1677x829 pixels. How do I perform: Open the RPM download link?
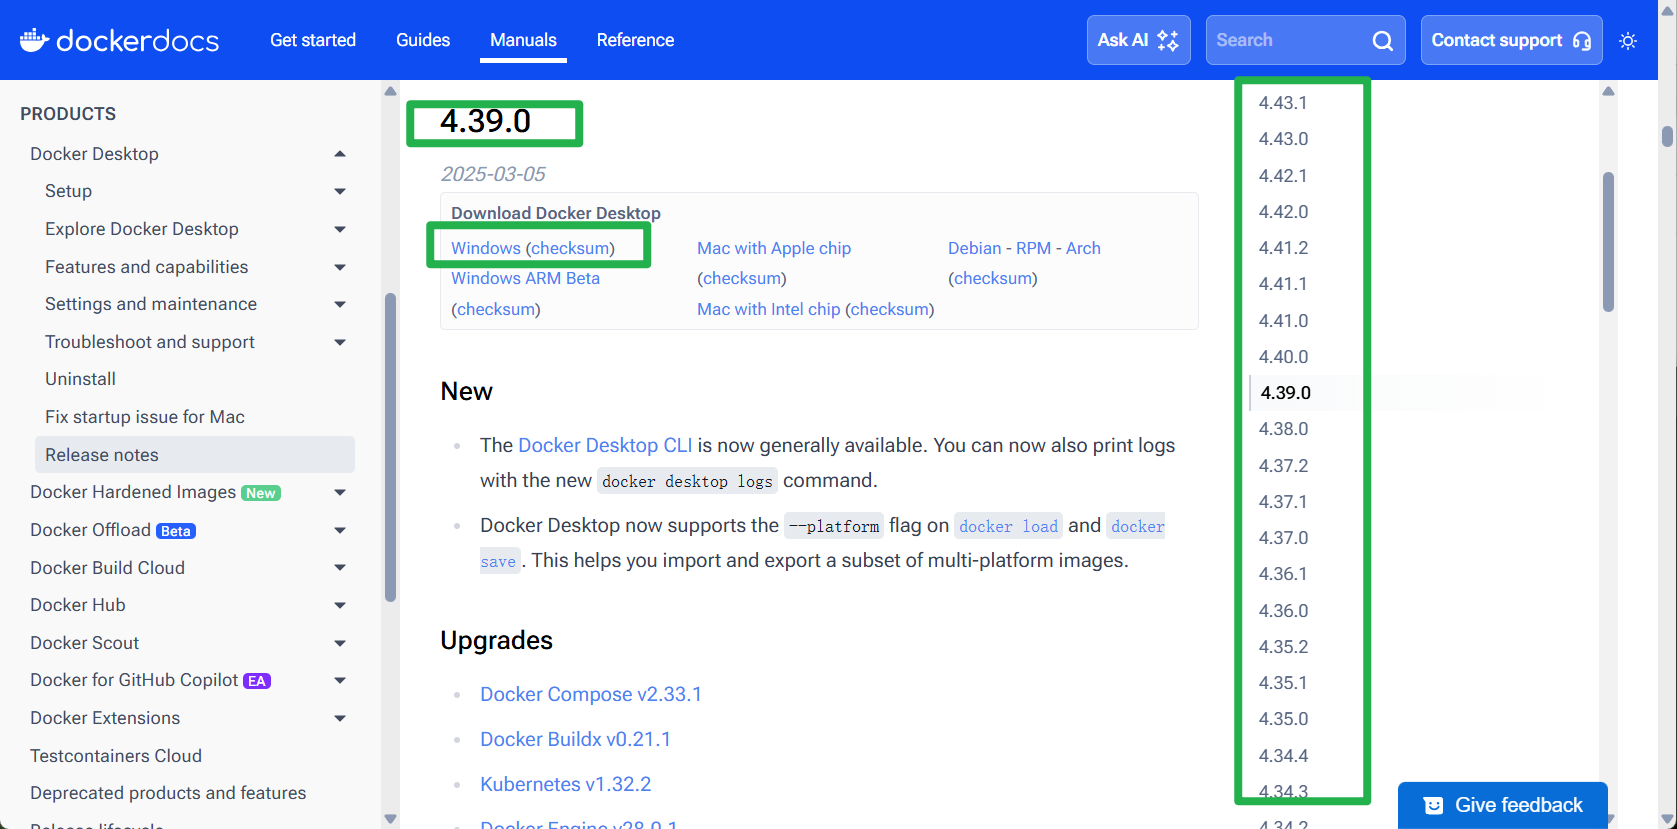[1033, 248]
